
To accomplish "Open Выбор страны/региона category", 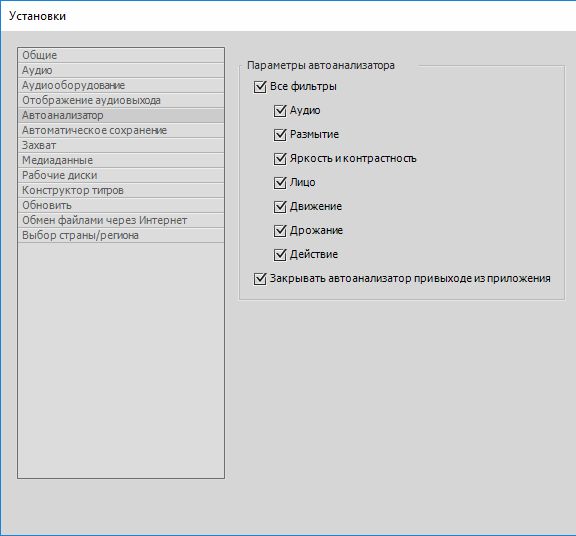I will pos(121,235).
